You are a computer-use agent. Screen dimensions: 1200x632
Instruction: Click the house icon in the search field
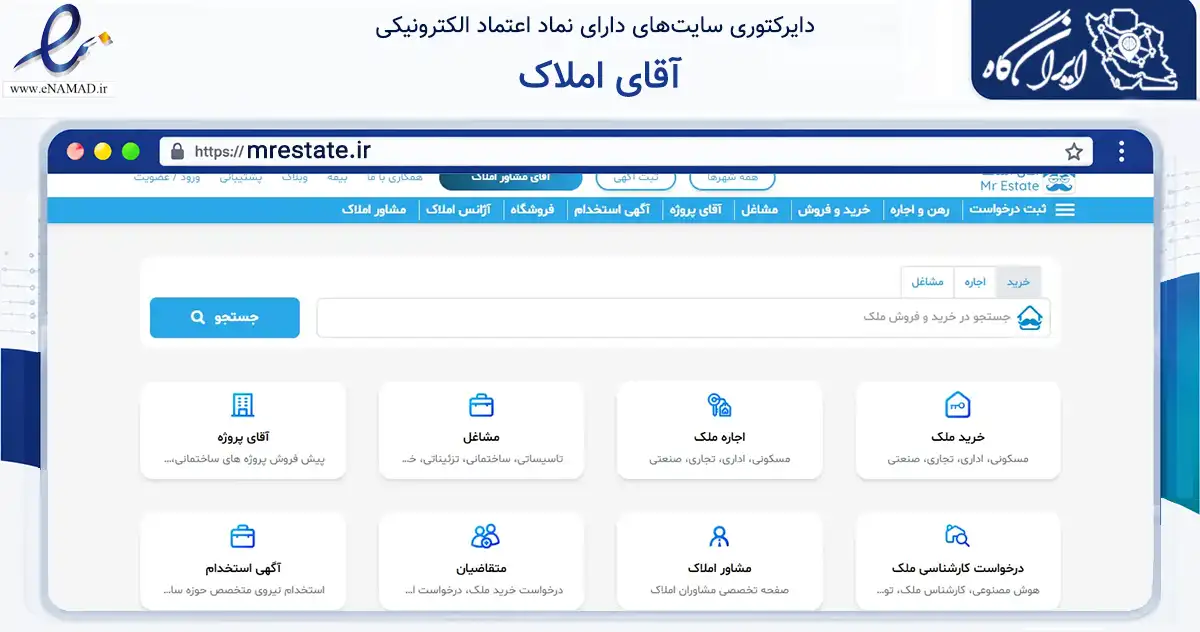tap(1029, 318)
